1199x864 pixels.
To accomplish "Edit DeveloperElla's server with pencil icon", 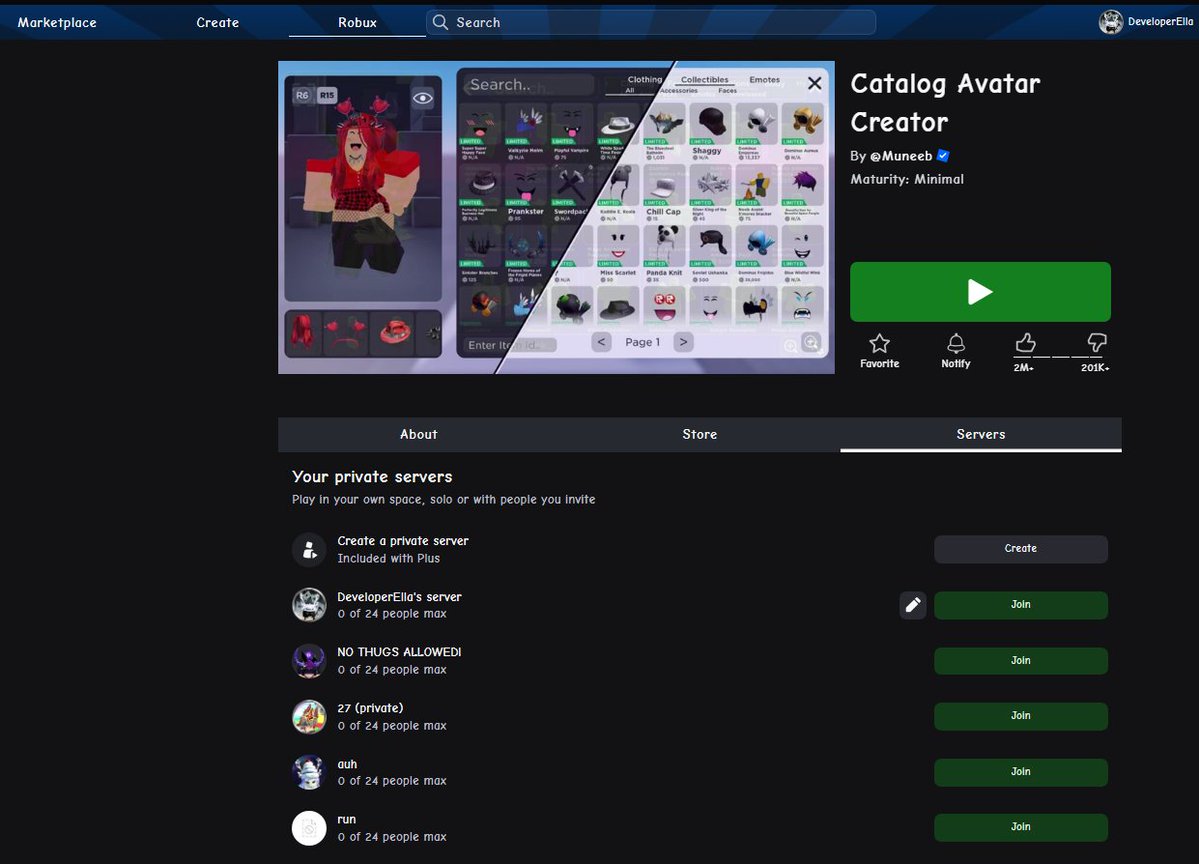I will click(913, 605).
